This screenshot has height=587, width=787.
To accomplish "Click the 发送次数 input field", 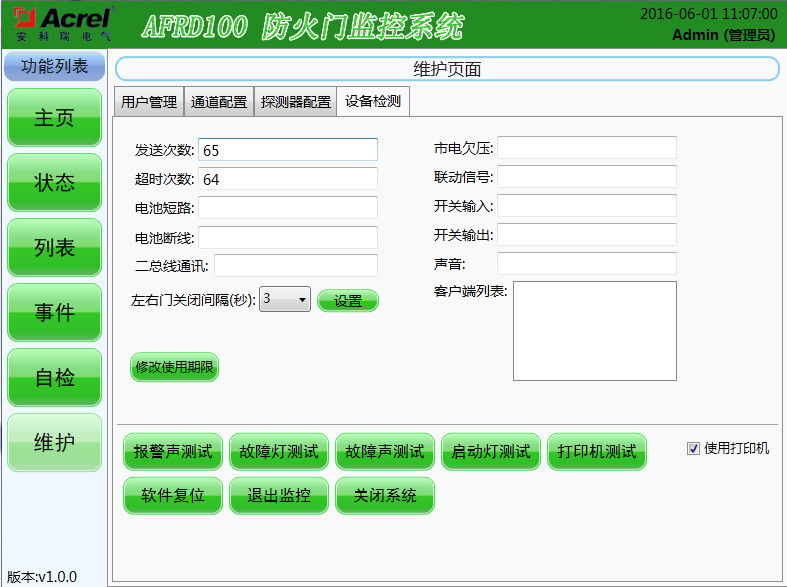I will (288, 150).
